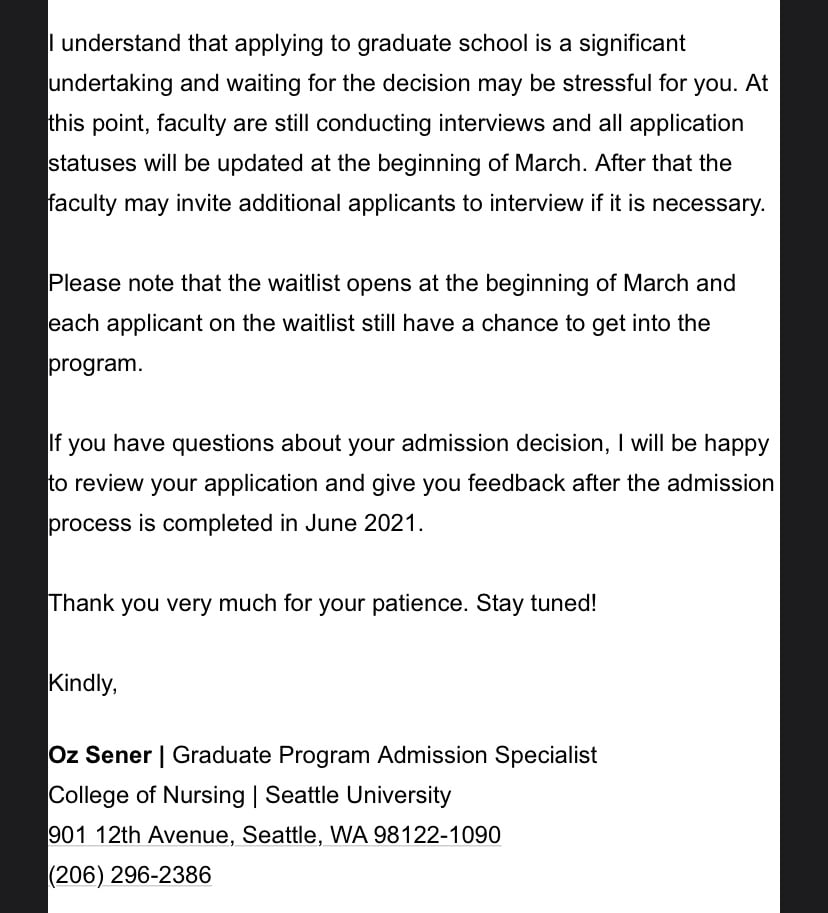The width and height of the screenshot is (828, 913).
Task: Click the line starting statuses will be updated
Action: tap(390, 164)
